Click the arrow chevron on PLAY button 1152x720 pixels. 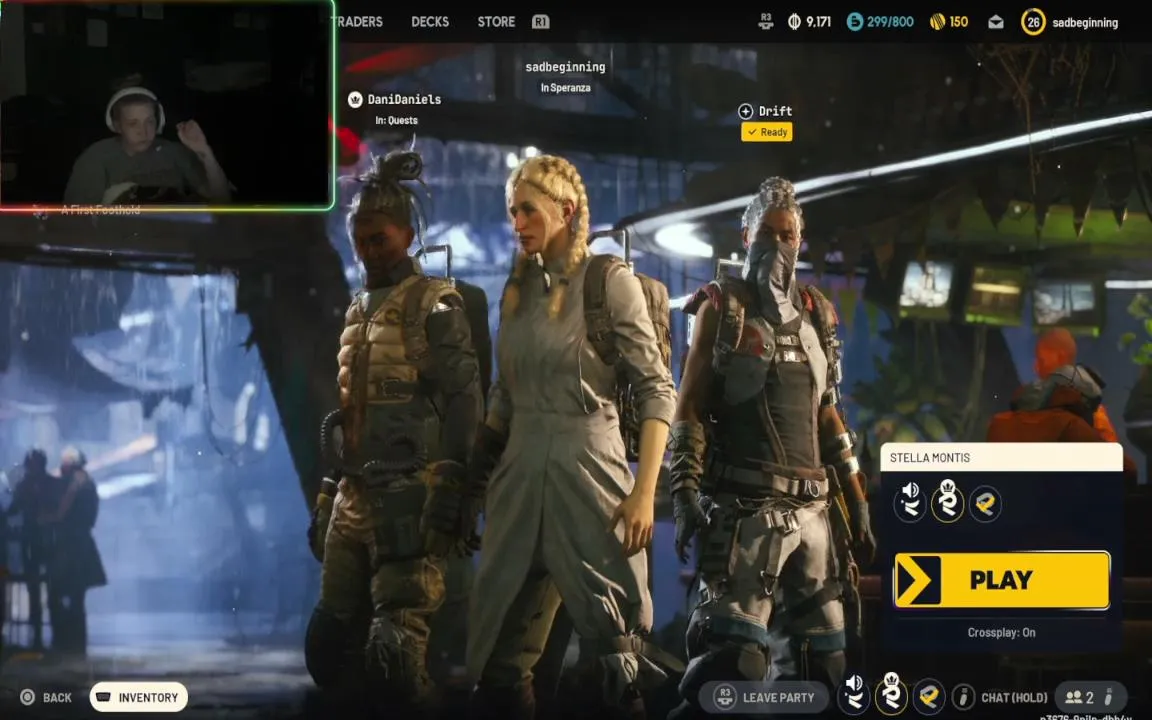[918, 580]
